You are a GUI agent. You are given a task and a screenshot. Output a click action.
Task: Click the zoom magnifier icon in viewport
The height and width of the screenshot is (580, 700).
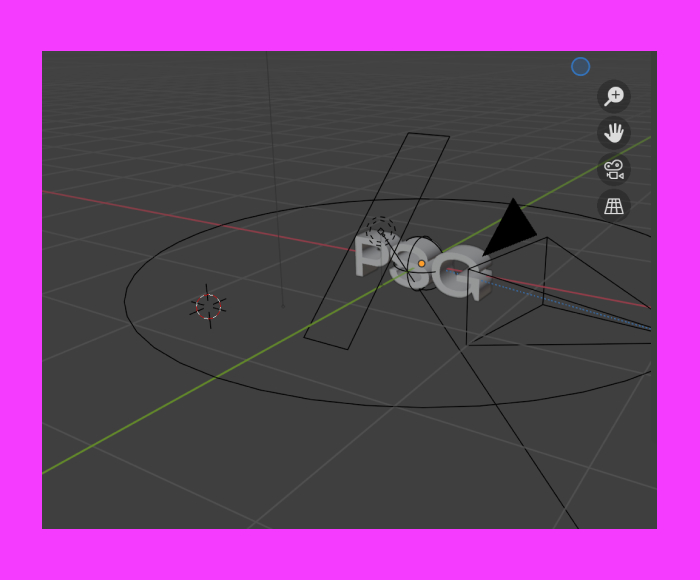[x=614, y=96]
